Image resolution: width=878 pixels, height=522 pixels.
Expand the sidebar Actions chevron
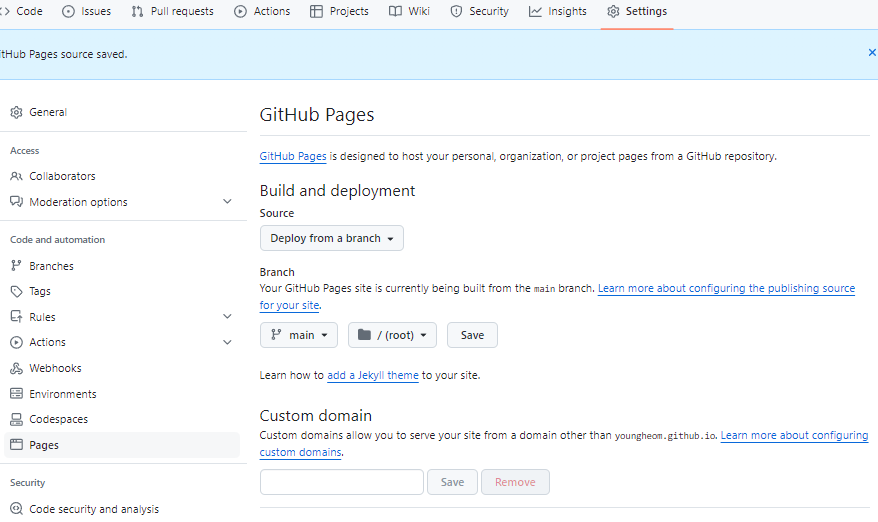click(x=227, y=342)
